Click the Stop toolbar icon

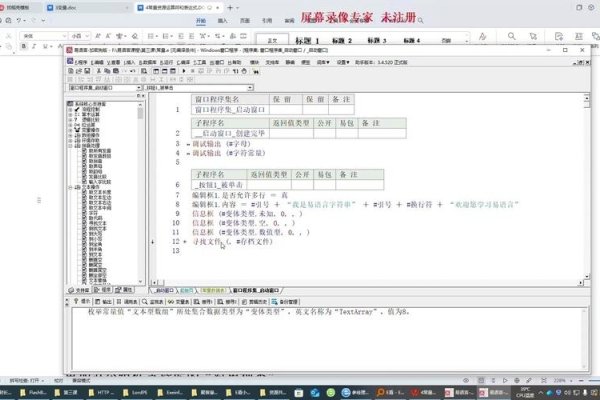(x=192, y=71)
